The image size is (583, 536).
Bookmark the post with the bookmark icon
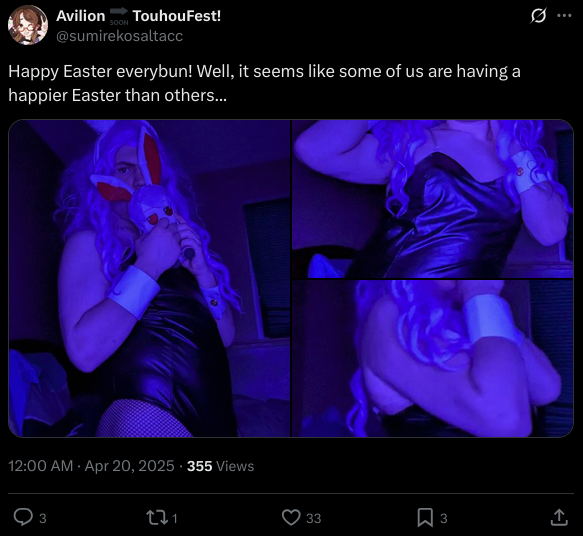pos(425,517)
